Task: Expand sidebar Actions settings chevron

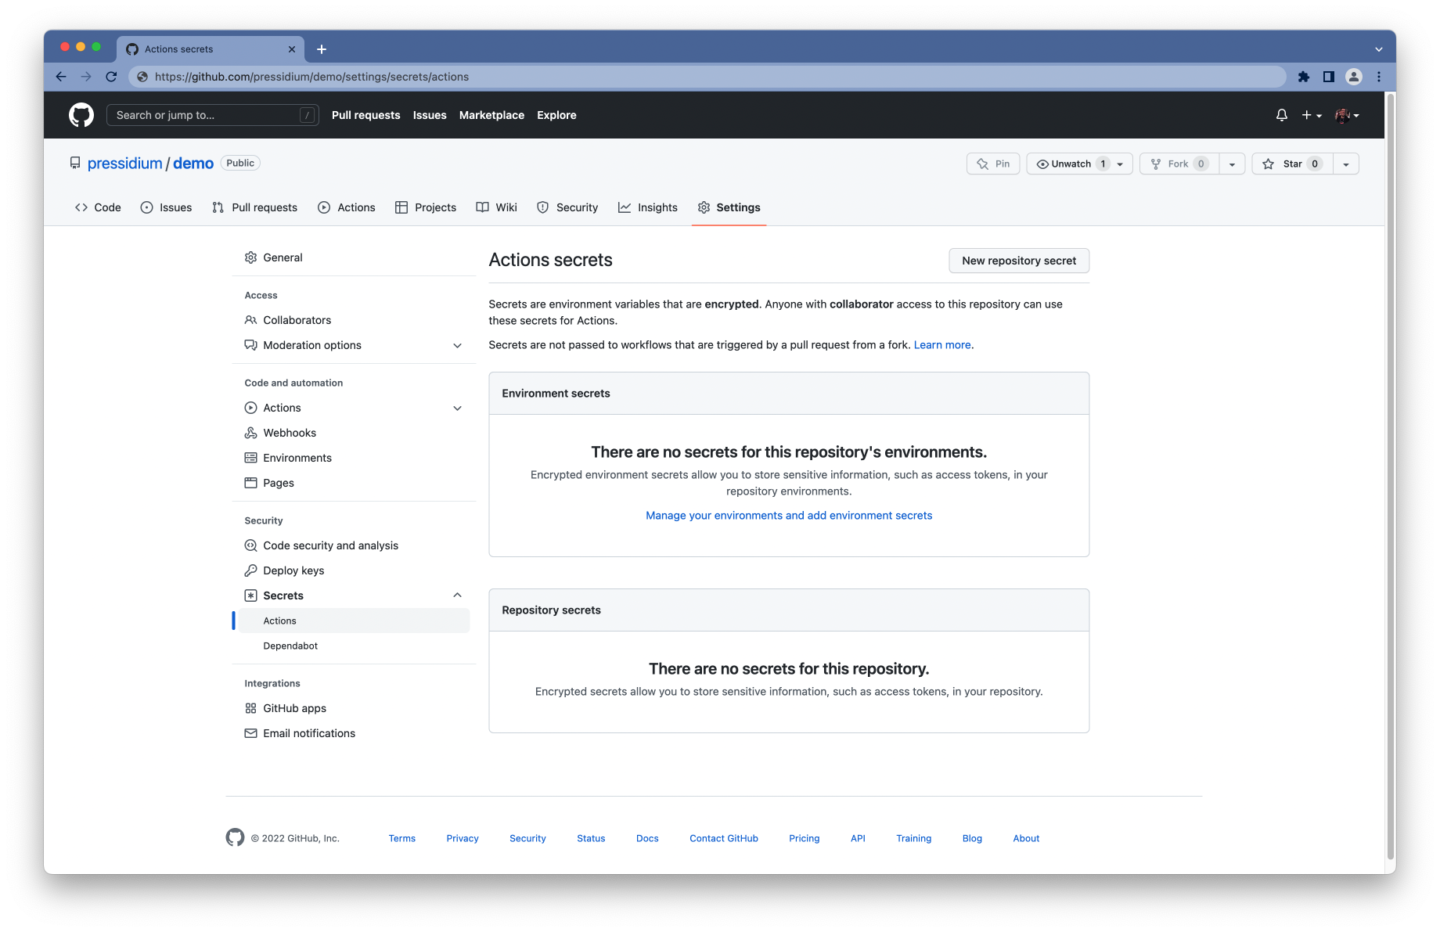Action: [x=457, y=408]
